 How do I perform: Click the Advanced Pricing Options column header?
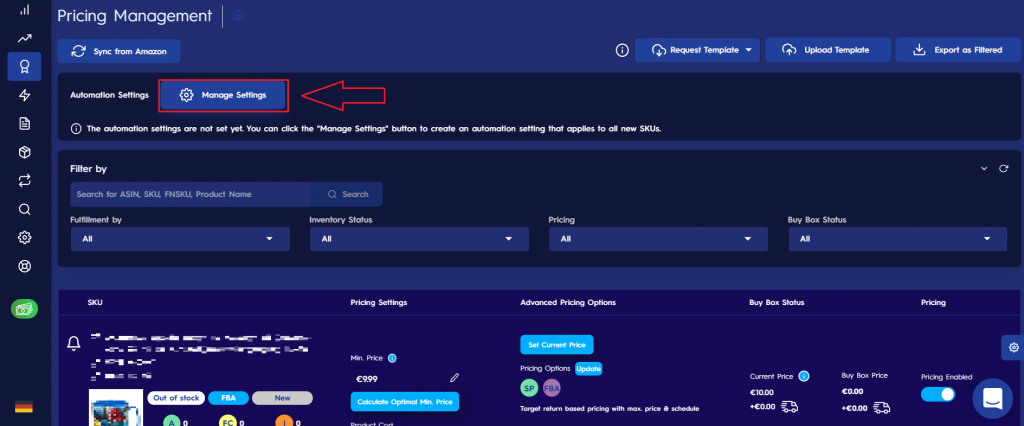point(568,303)
